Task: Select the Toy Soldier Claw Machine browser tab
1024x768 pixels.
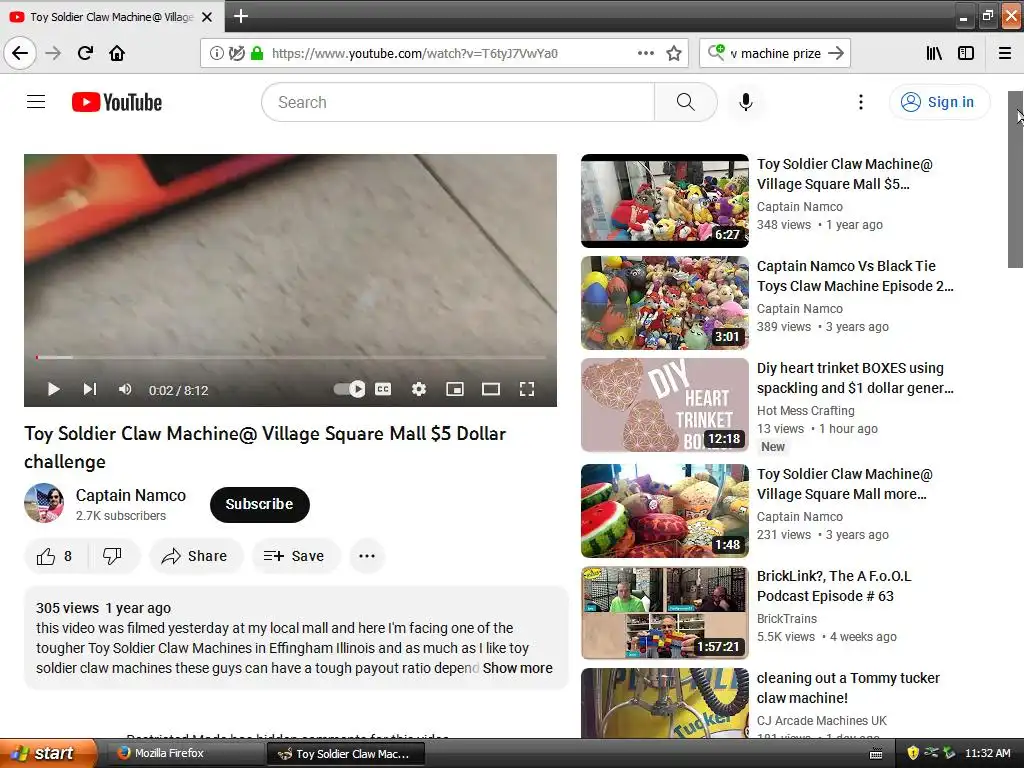Action: click(112, 17)
